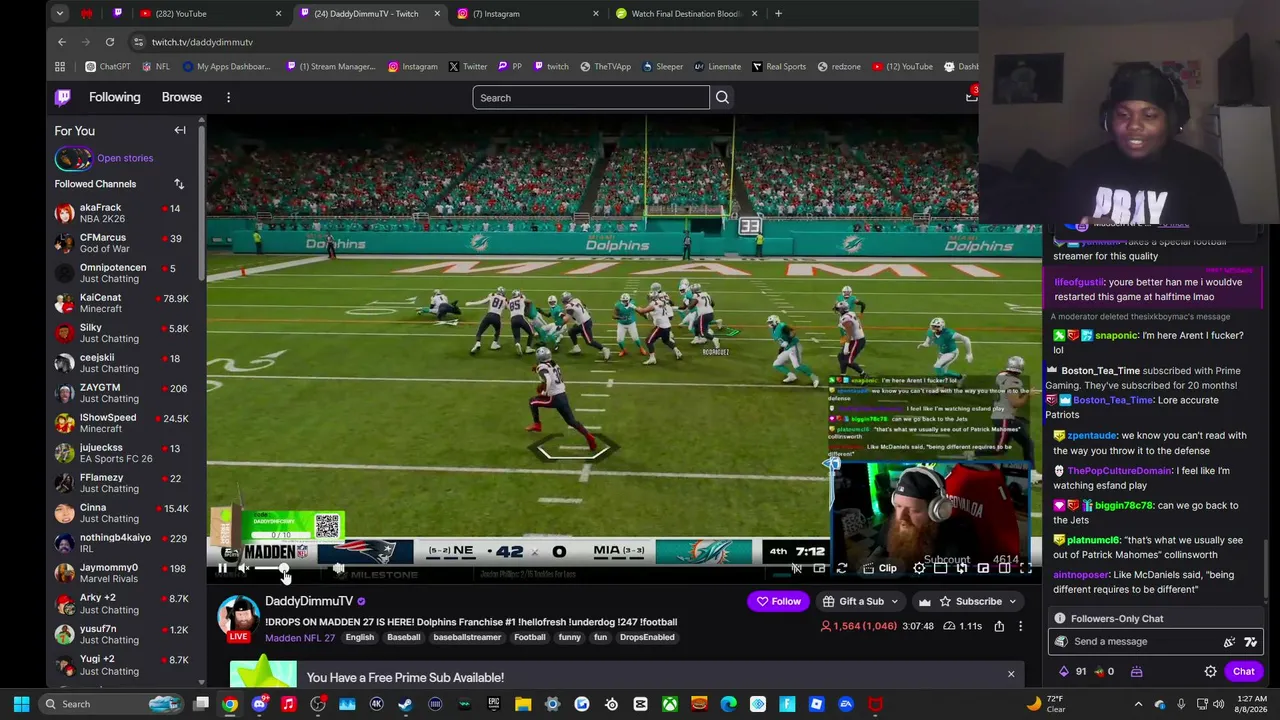Open the Windows Start menu

(21, 704)
